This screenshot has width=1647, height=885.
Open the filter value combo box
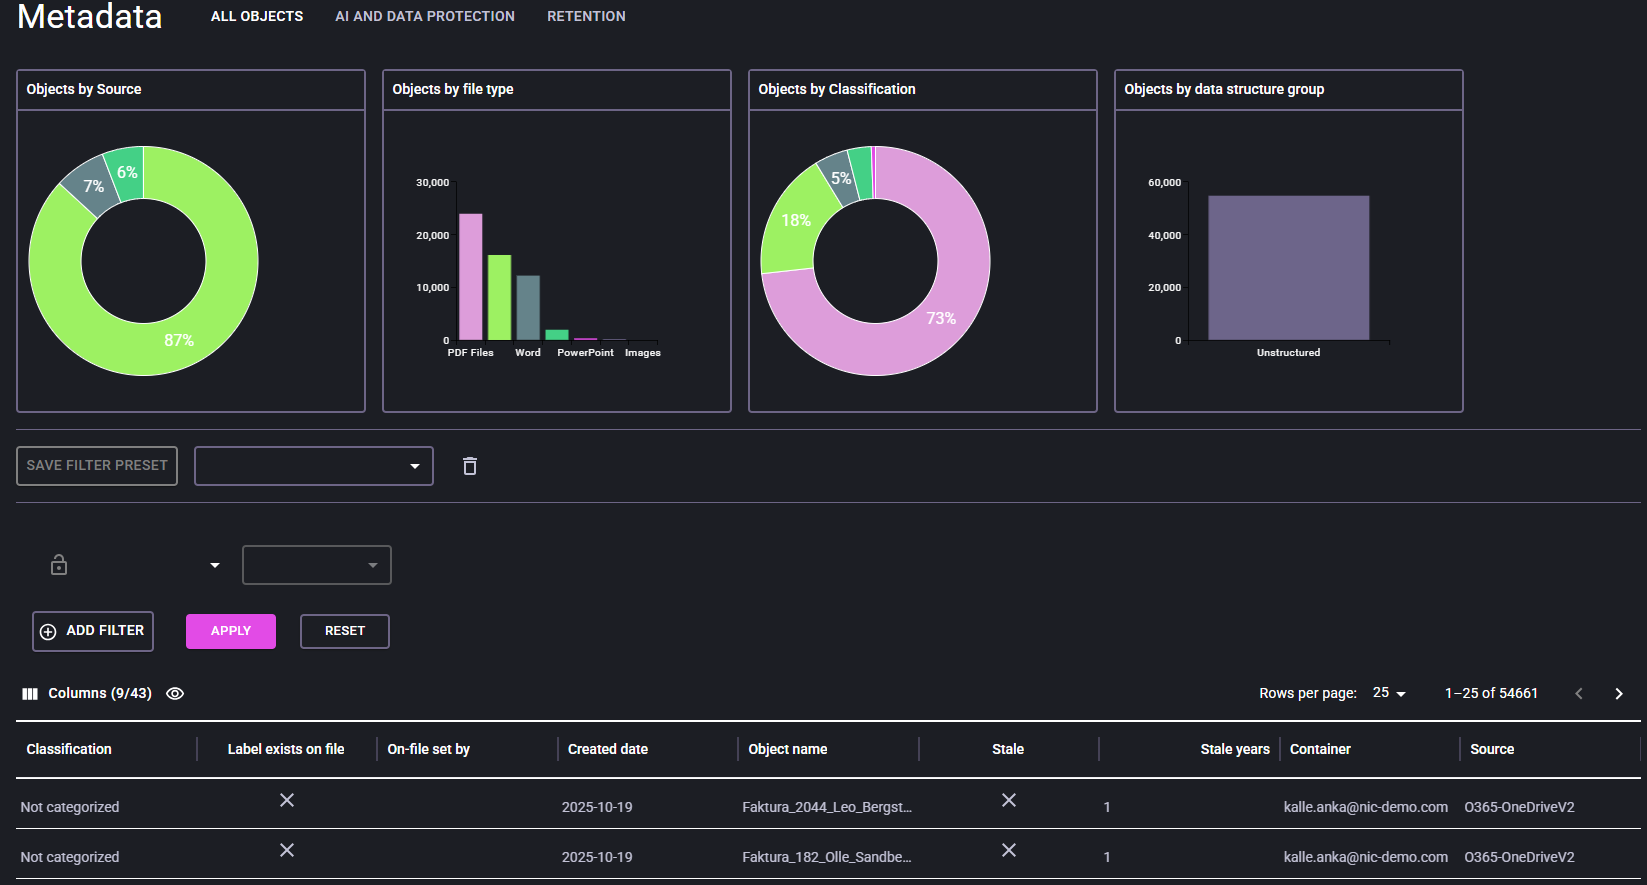[x=316, y=565]
